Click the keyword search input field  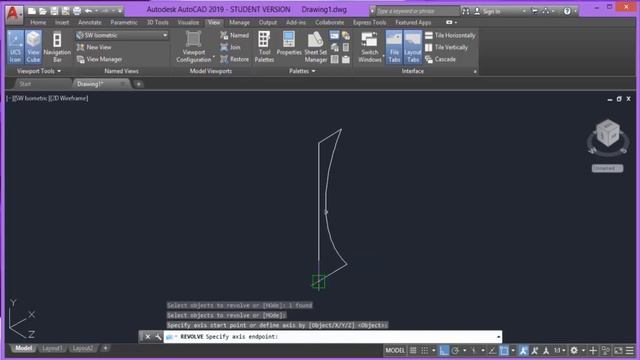click(417, 11)
